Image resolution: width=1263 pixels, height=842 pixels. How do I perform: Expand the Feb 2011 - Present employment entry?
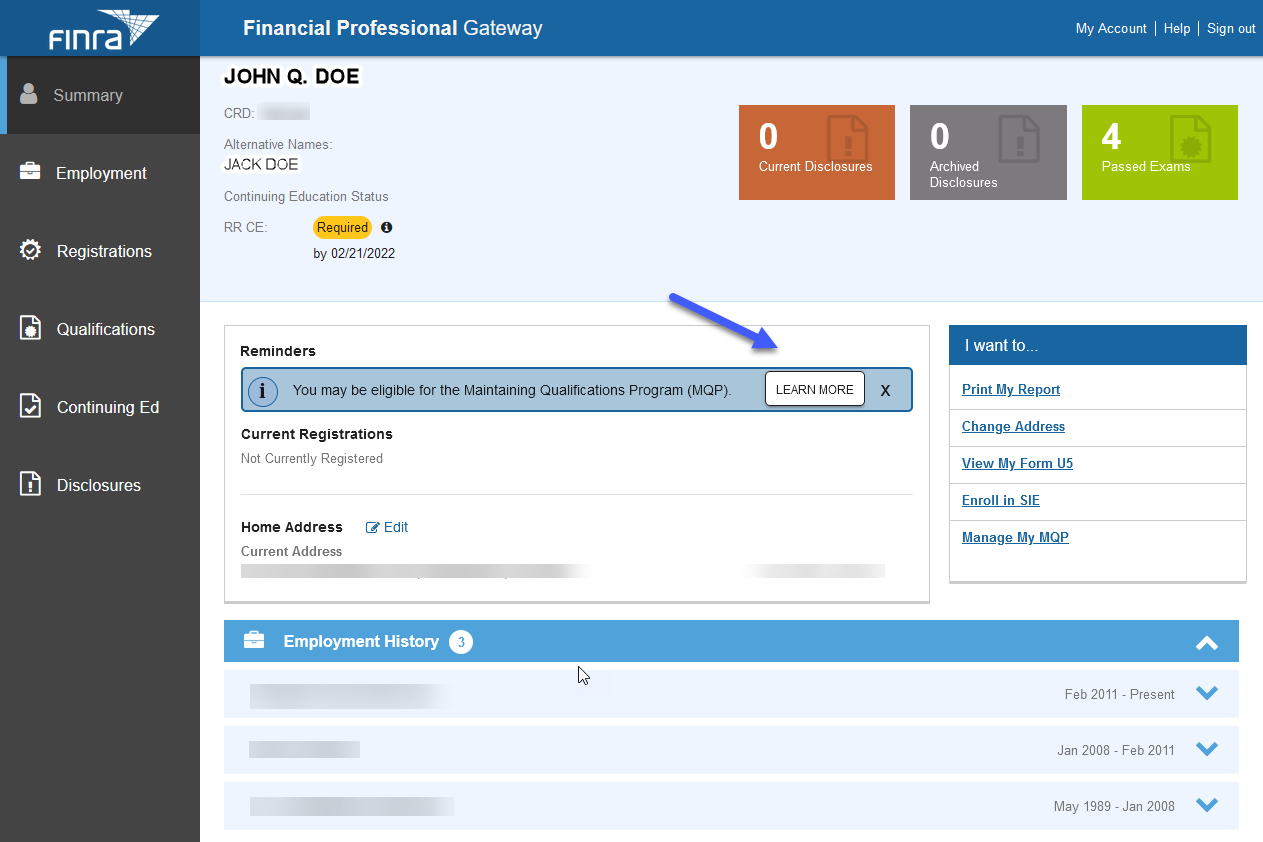click(1207, 693)
